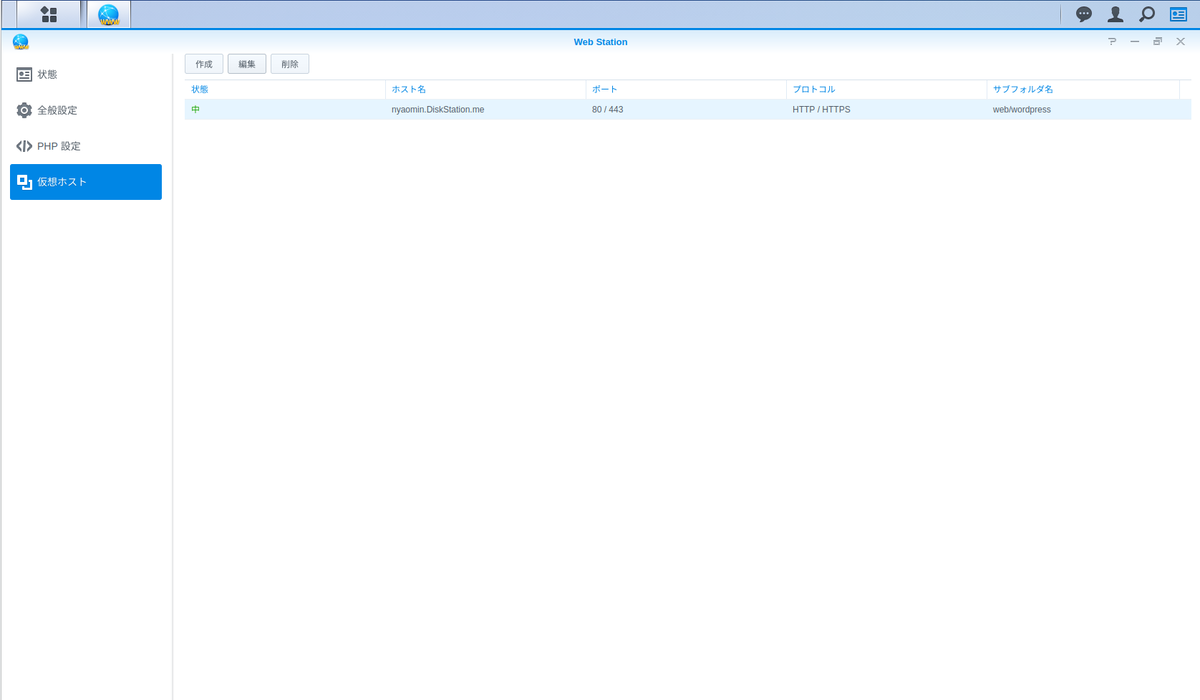The width and height of the screenshot is (1200, 700).
Task: Open the user account options icon
Action: (1115, 14)
